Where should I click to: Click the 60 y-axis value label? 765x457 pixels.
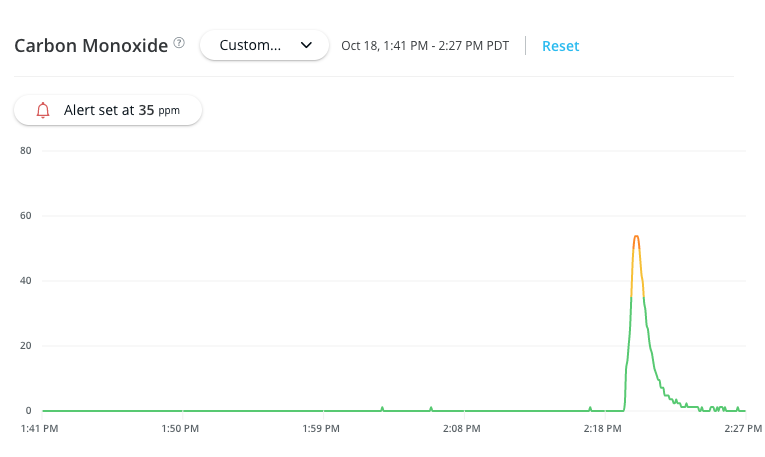pos(26,216)
